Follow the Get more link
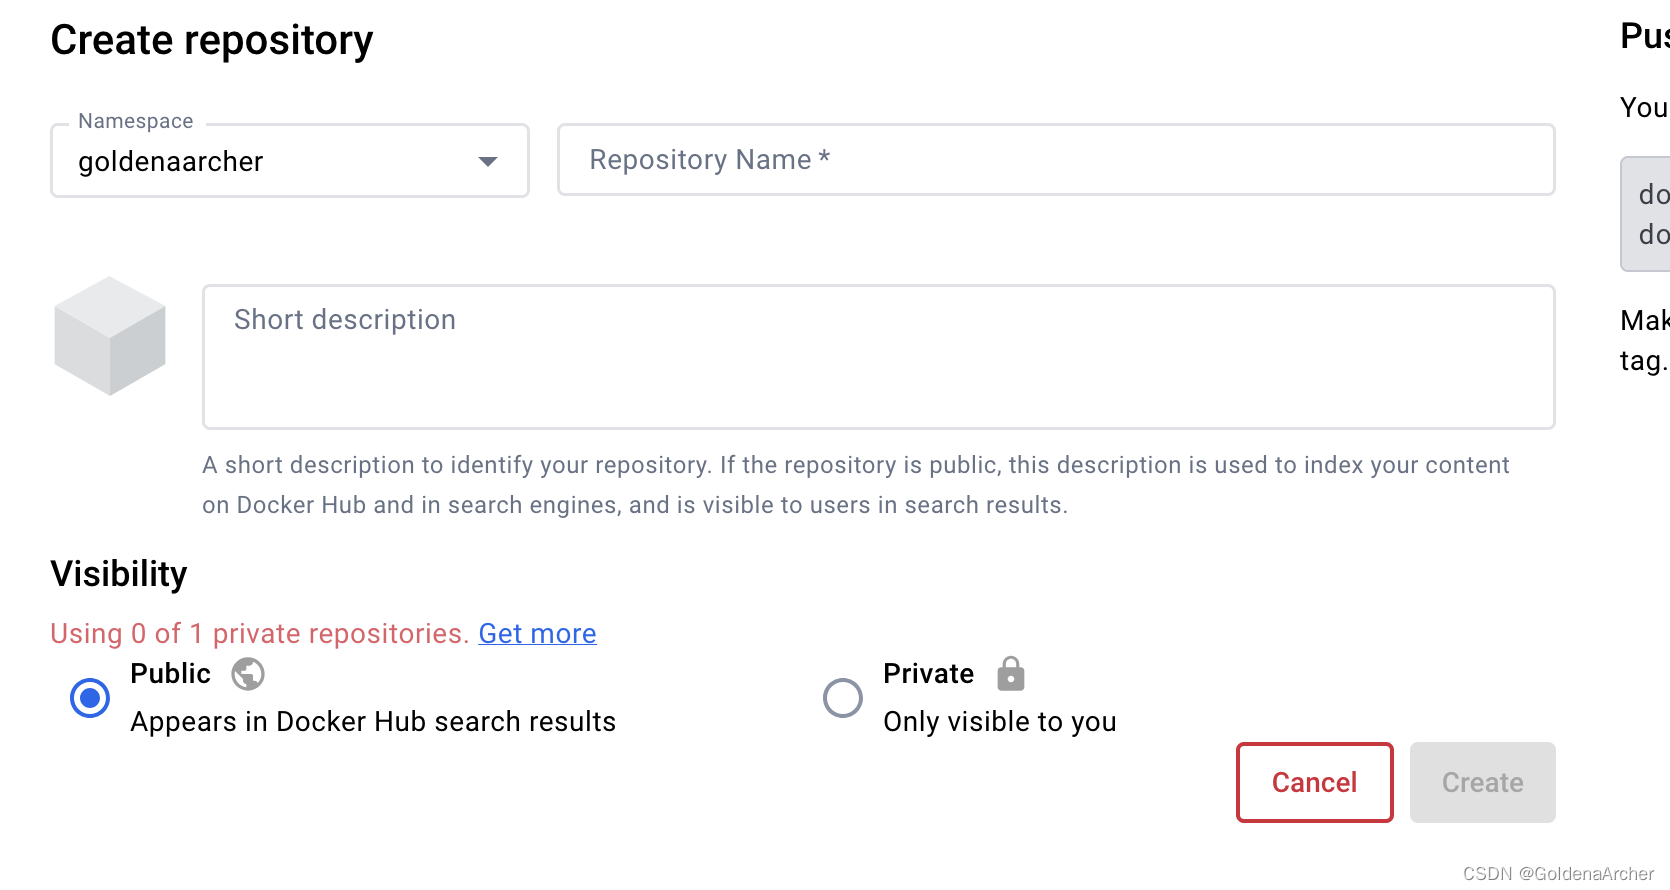Screen dimensions: 1670x890 (537, 633)
